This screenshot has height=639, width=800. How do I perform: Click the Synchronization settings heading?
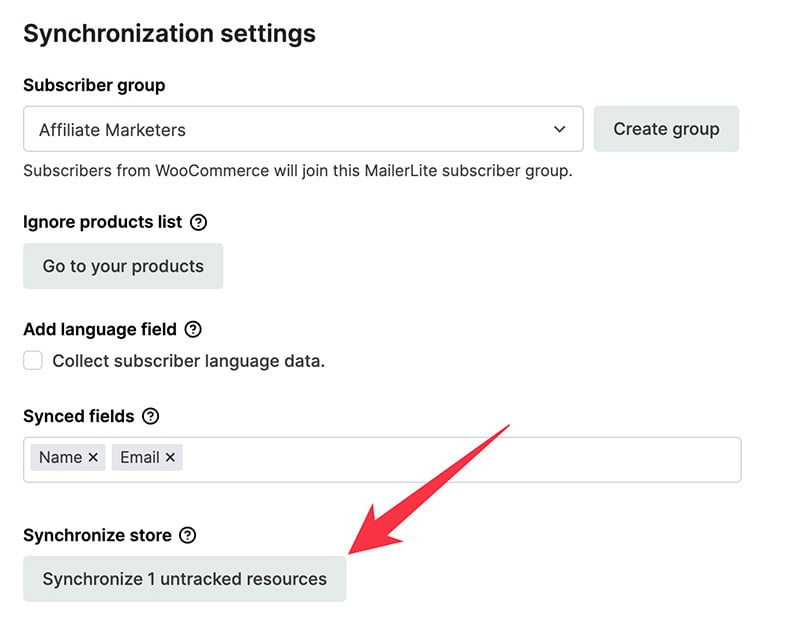(169, 34)
